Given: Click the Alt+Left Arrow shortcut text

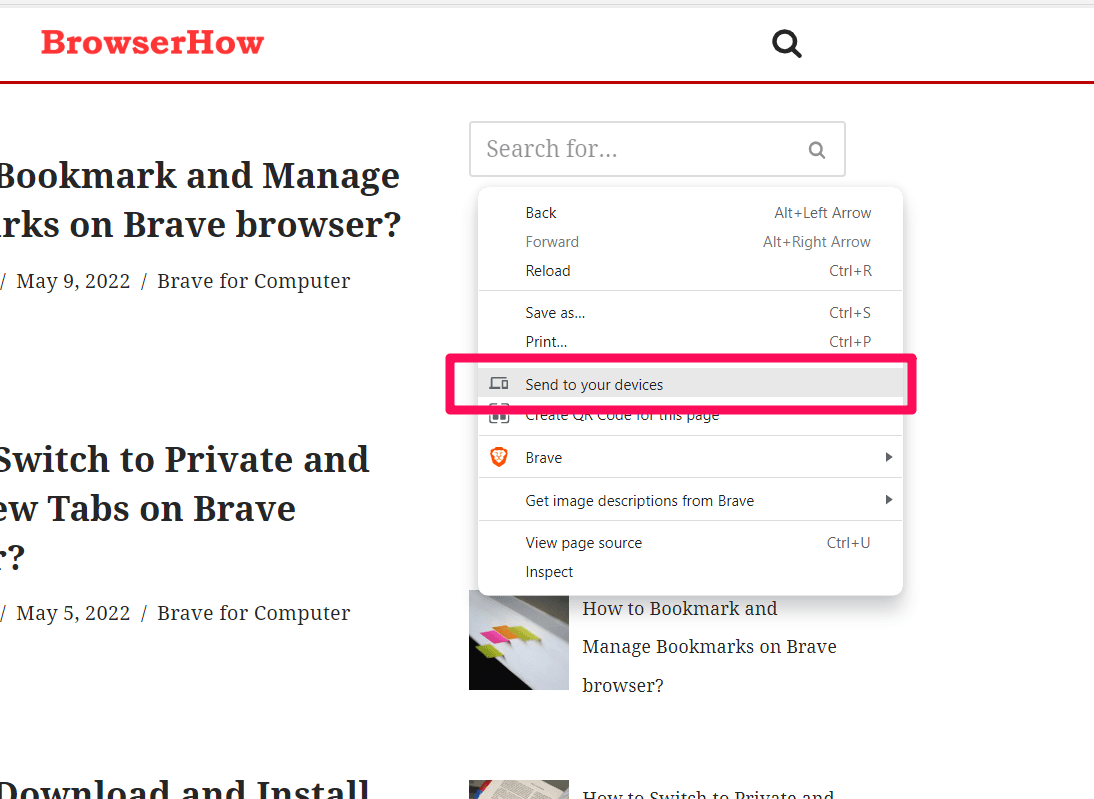Looking at the screenshot, I should [823, 213].
